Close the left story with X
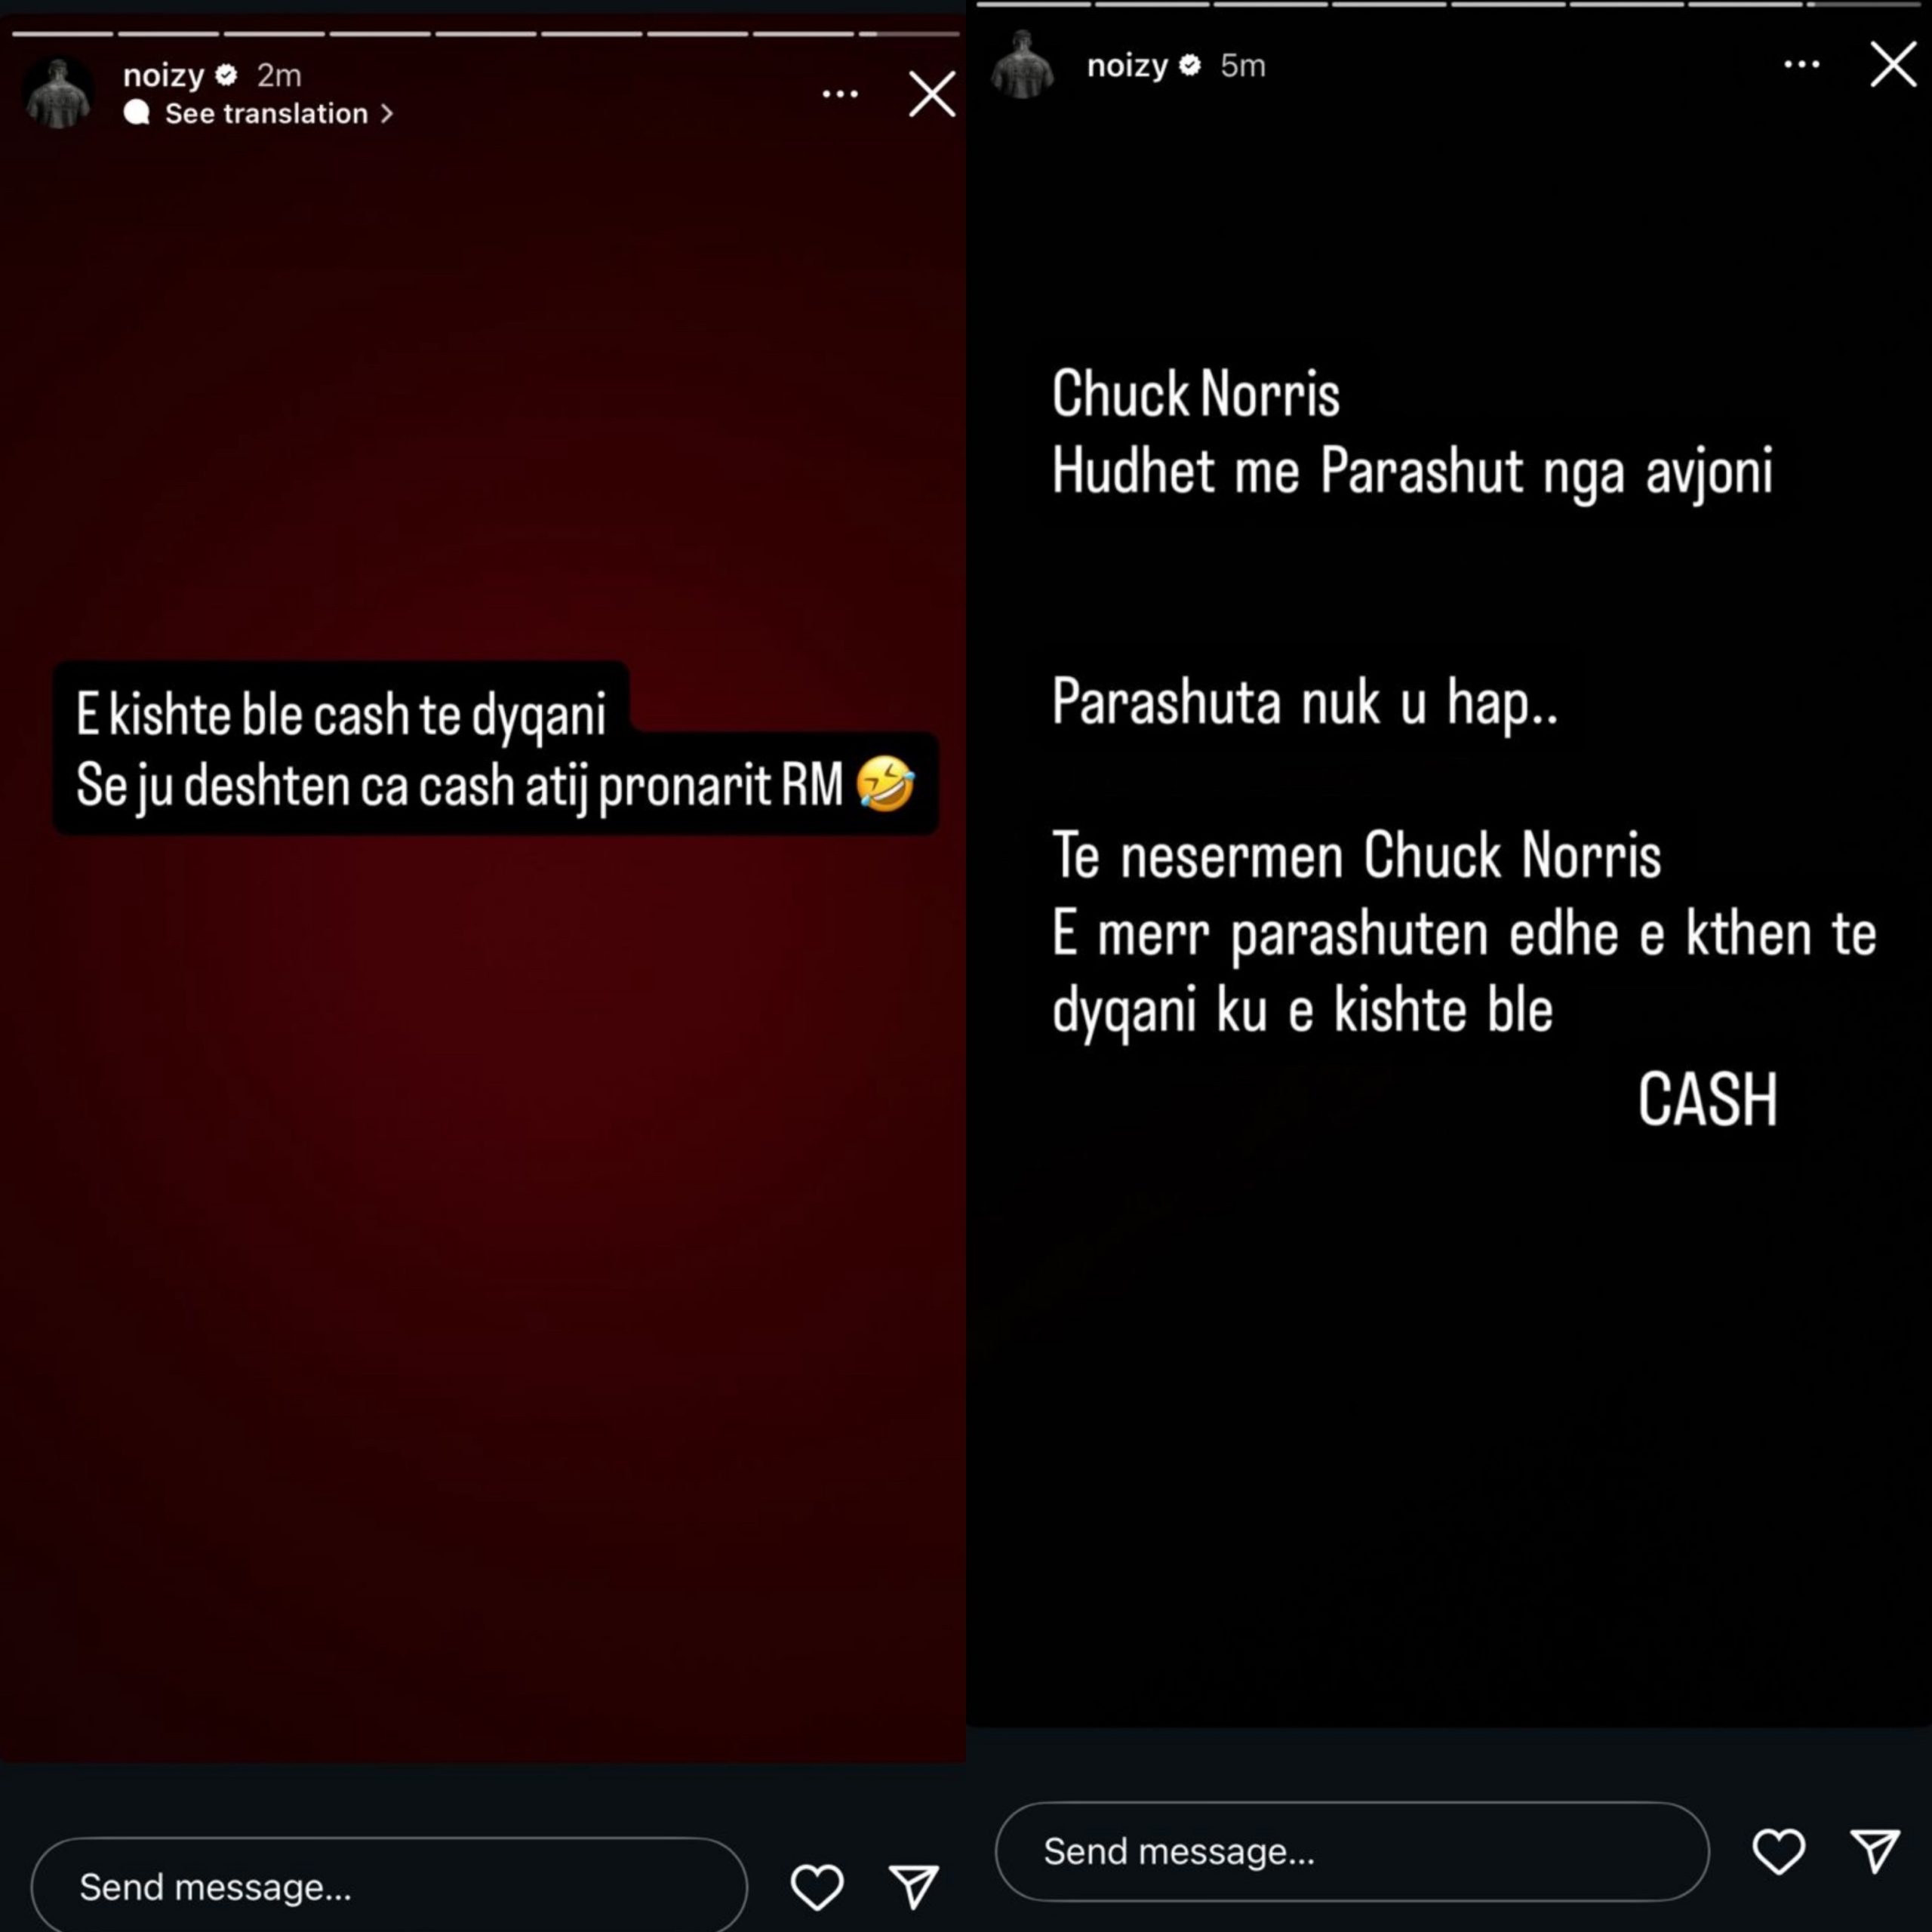1932x1932 pixels. [x=932, y=94]
